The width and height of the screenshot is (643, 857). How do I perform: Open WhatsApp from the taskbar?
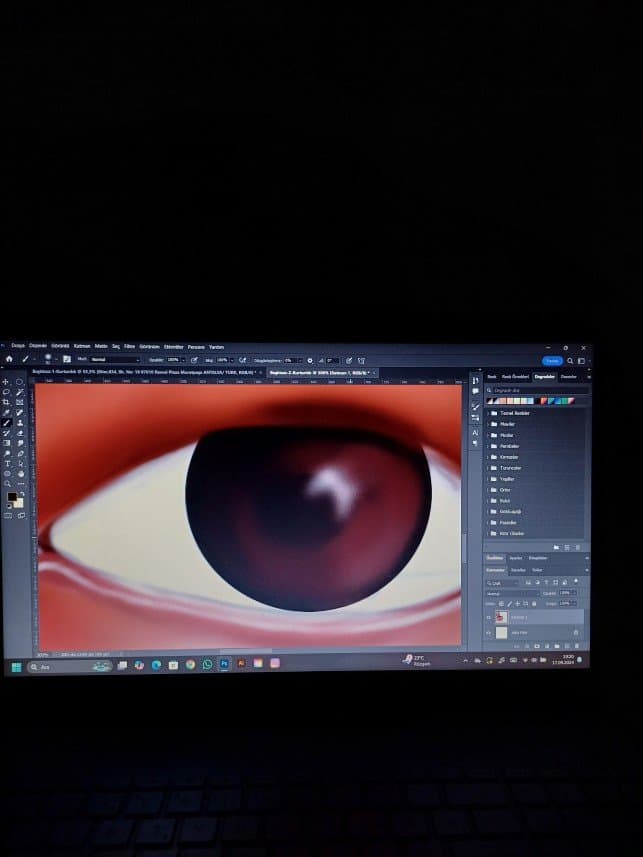tap(207, 664)
